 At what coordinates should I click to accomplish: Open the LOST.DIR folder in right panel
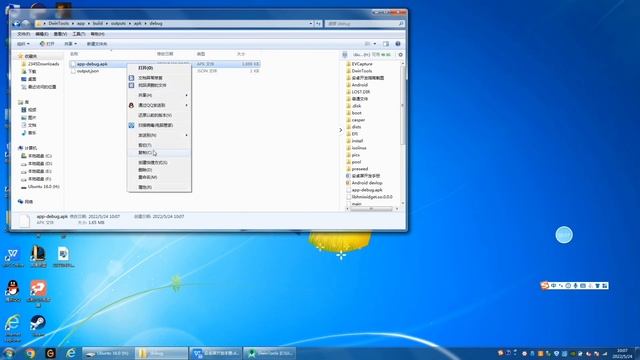358,92
